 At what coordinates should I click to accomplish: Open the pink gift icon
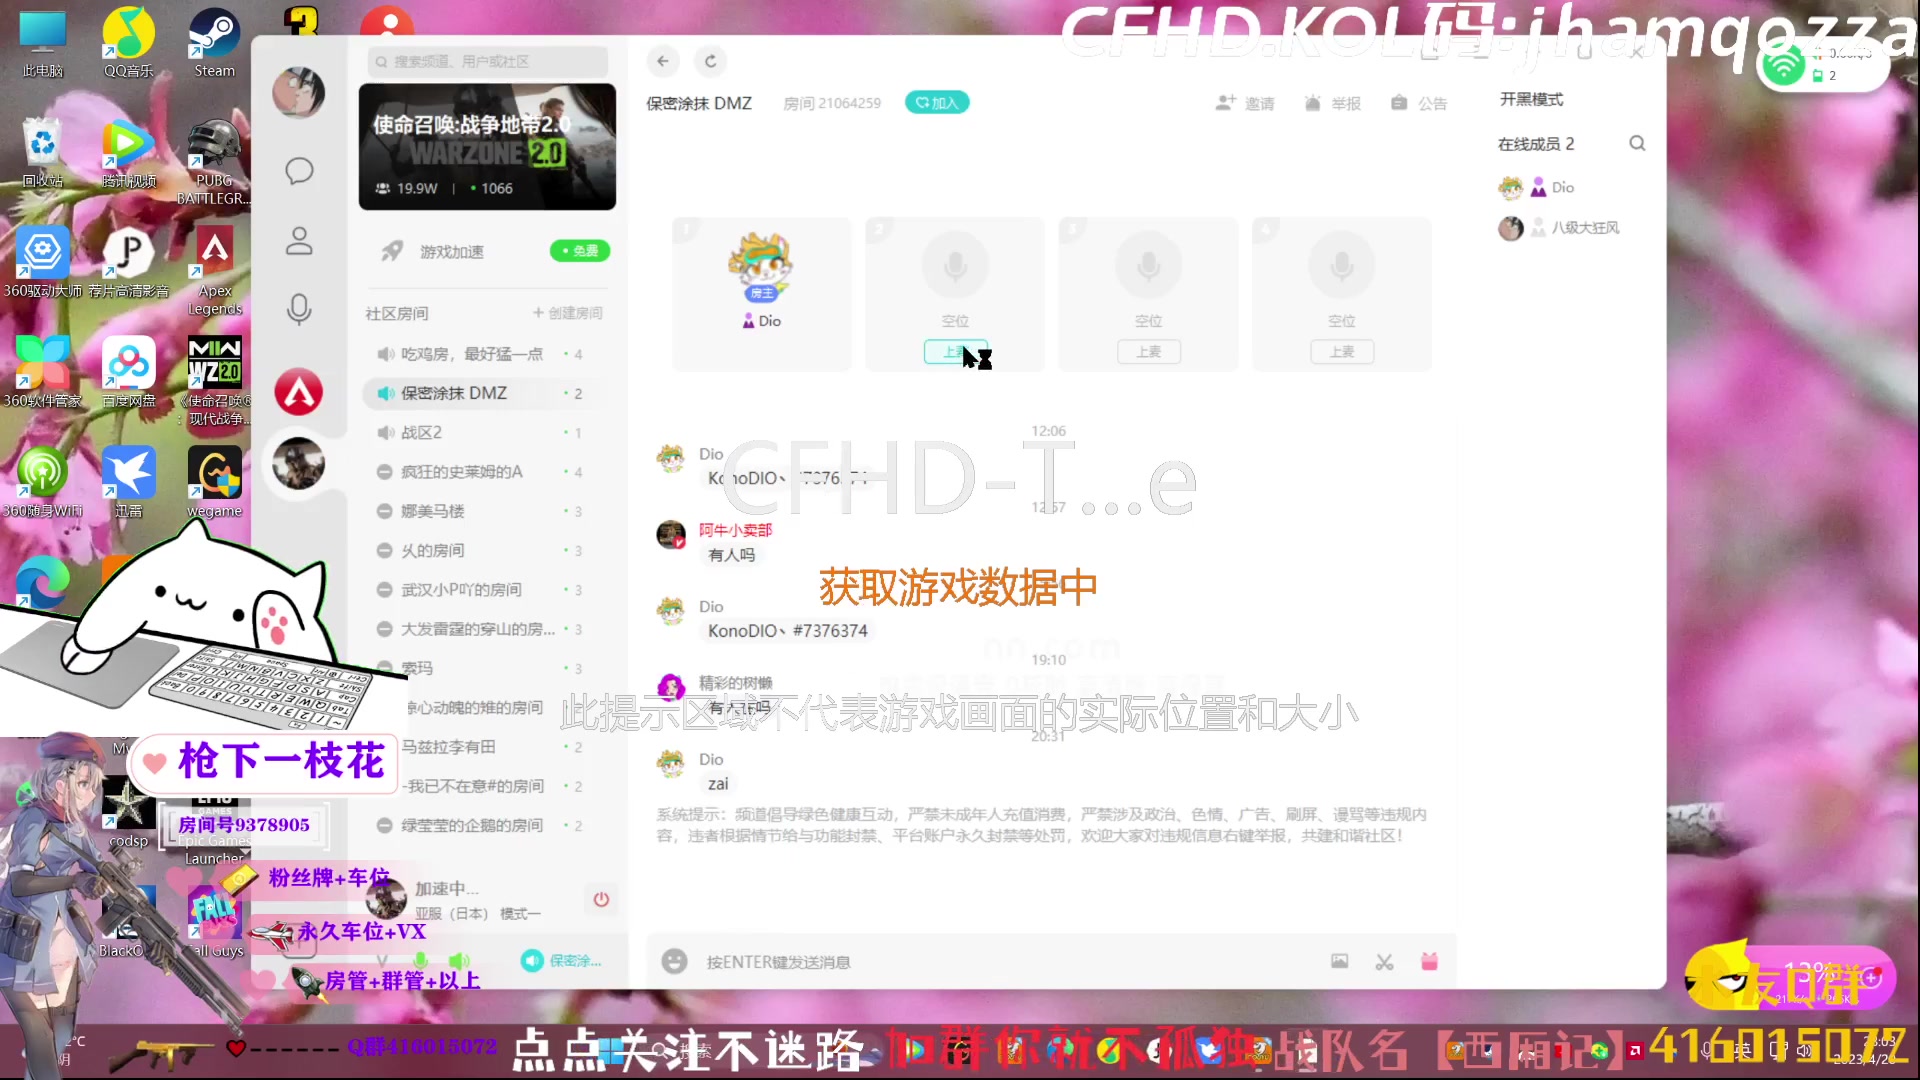click(1430, 961)
